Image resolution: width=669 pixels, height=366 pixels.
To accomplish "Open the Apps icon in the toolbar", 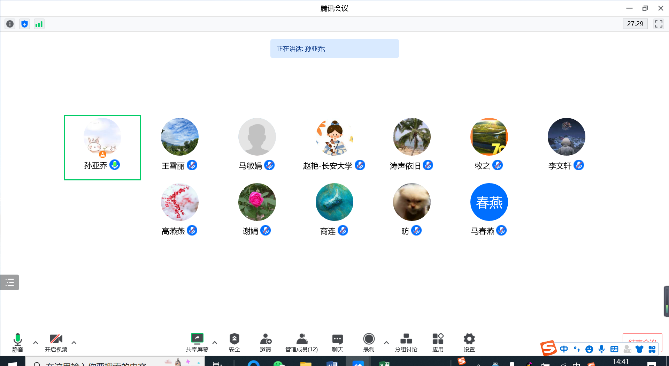I will click(x=438, y=342).
